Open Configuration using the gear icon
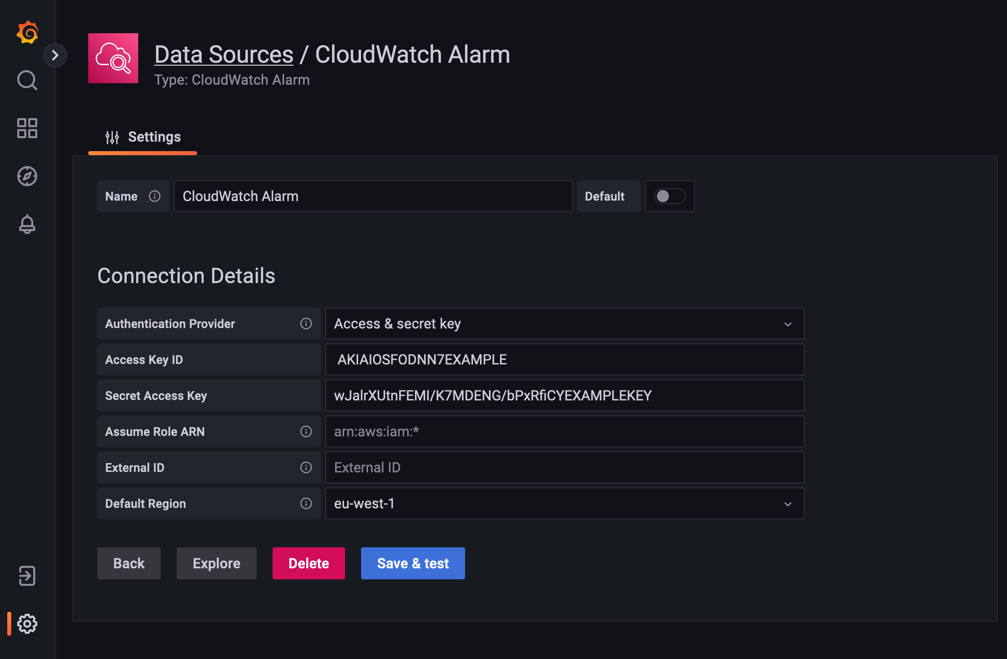 point(26,623)
